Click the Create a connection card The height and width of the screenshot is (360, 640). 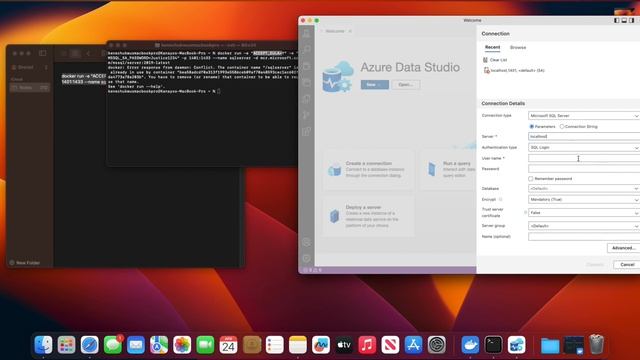[x=369, y=170]
